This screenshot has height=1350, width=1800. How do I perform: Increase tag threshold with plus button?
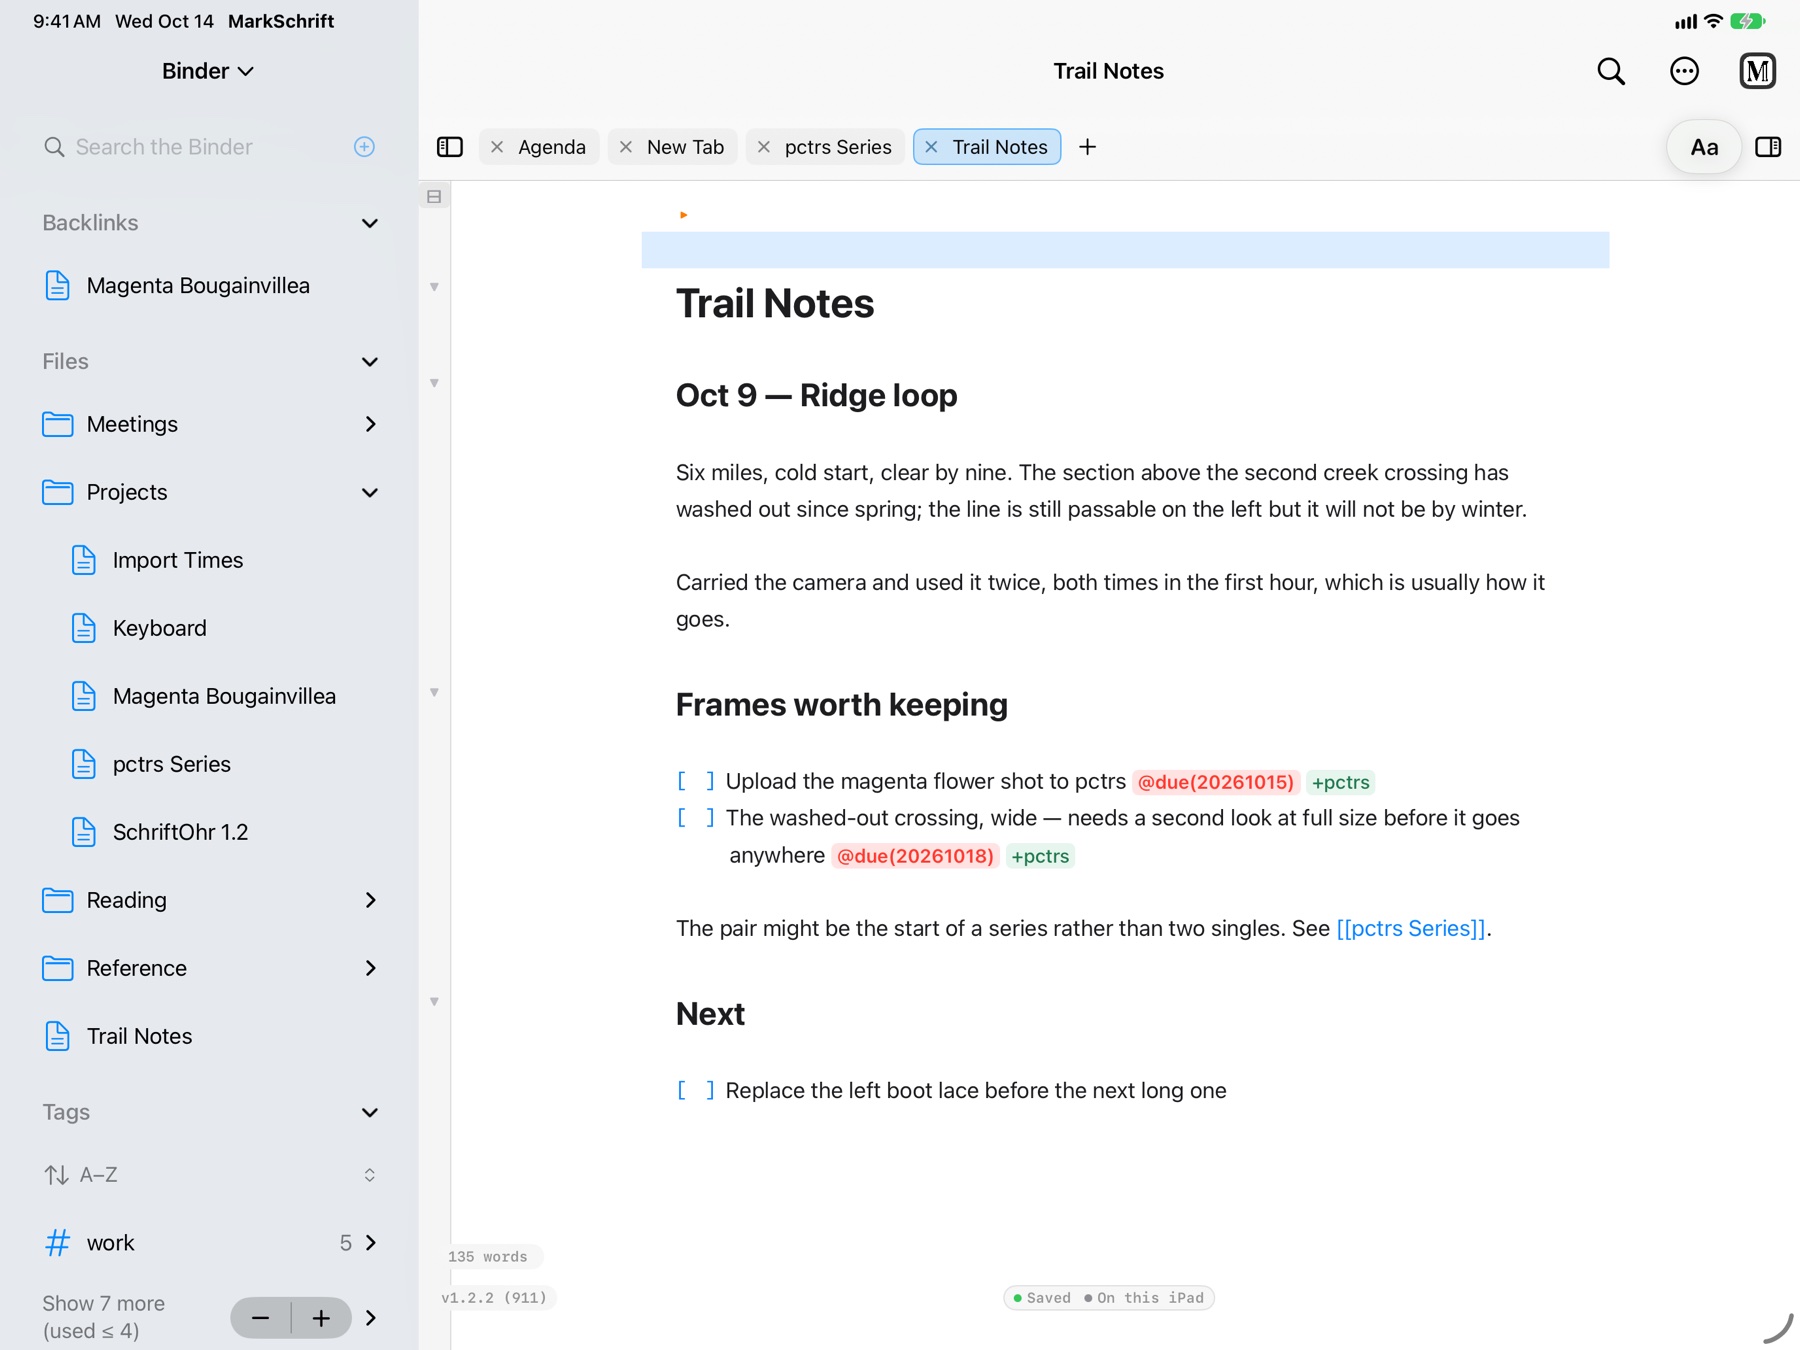click(321, 1318)
